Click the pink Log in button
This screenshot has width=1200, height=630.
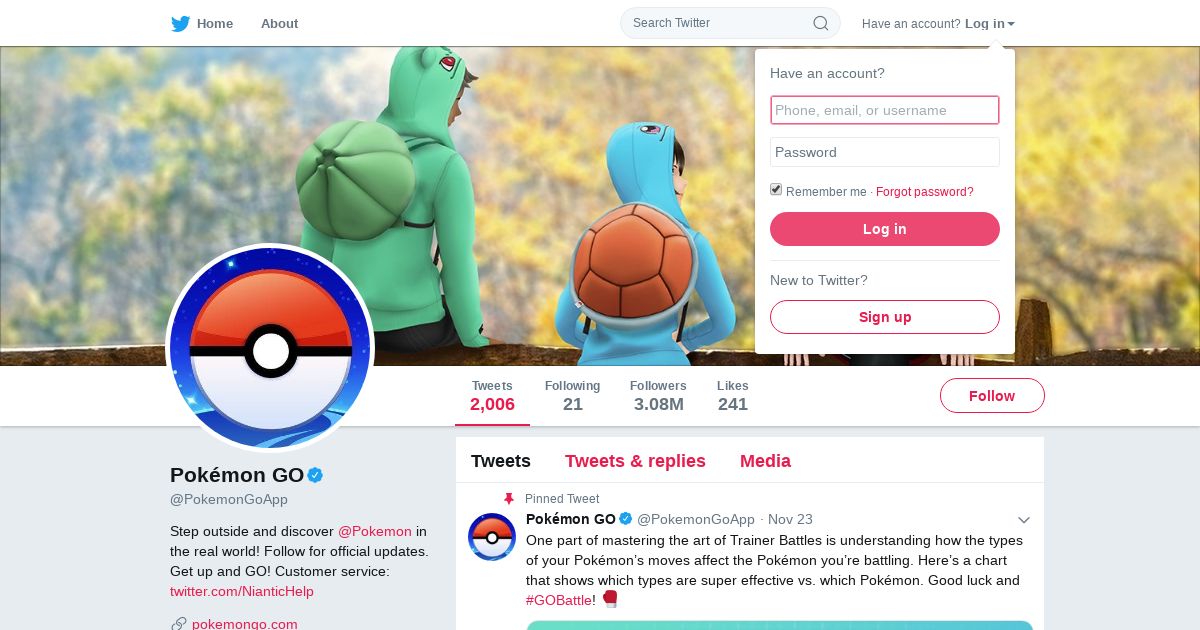pos(885,229)
